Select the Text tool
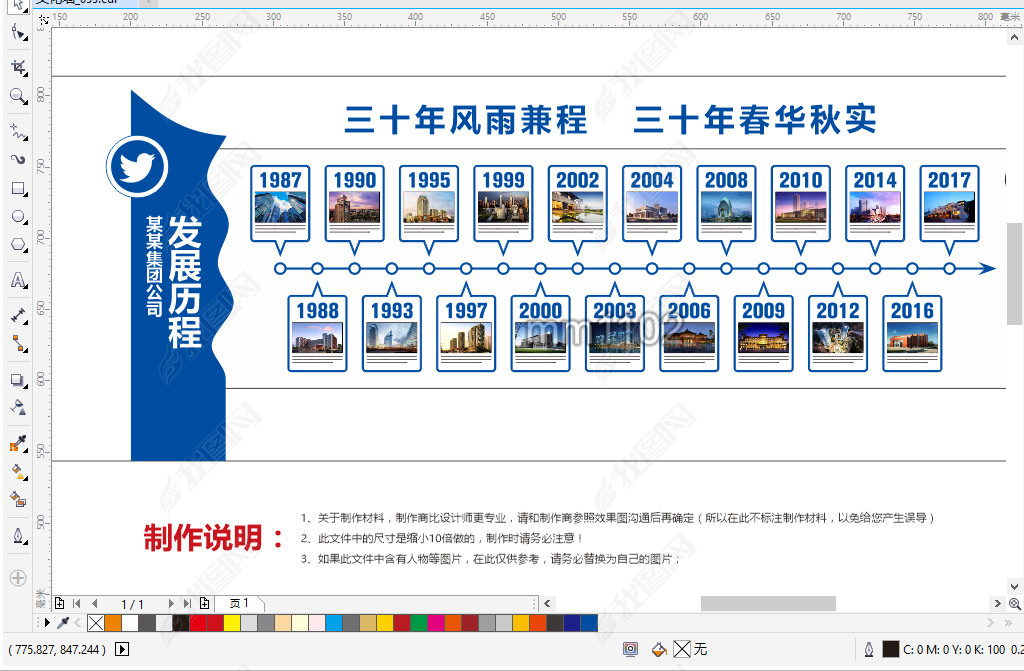Viewport: 1024px width, 671px height. click(18, 281)
